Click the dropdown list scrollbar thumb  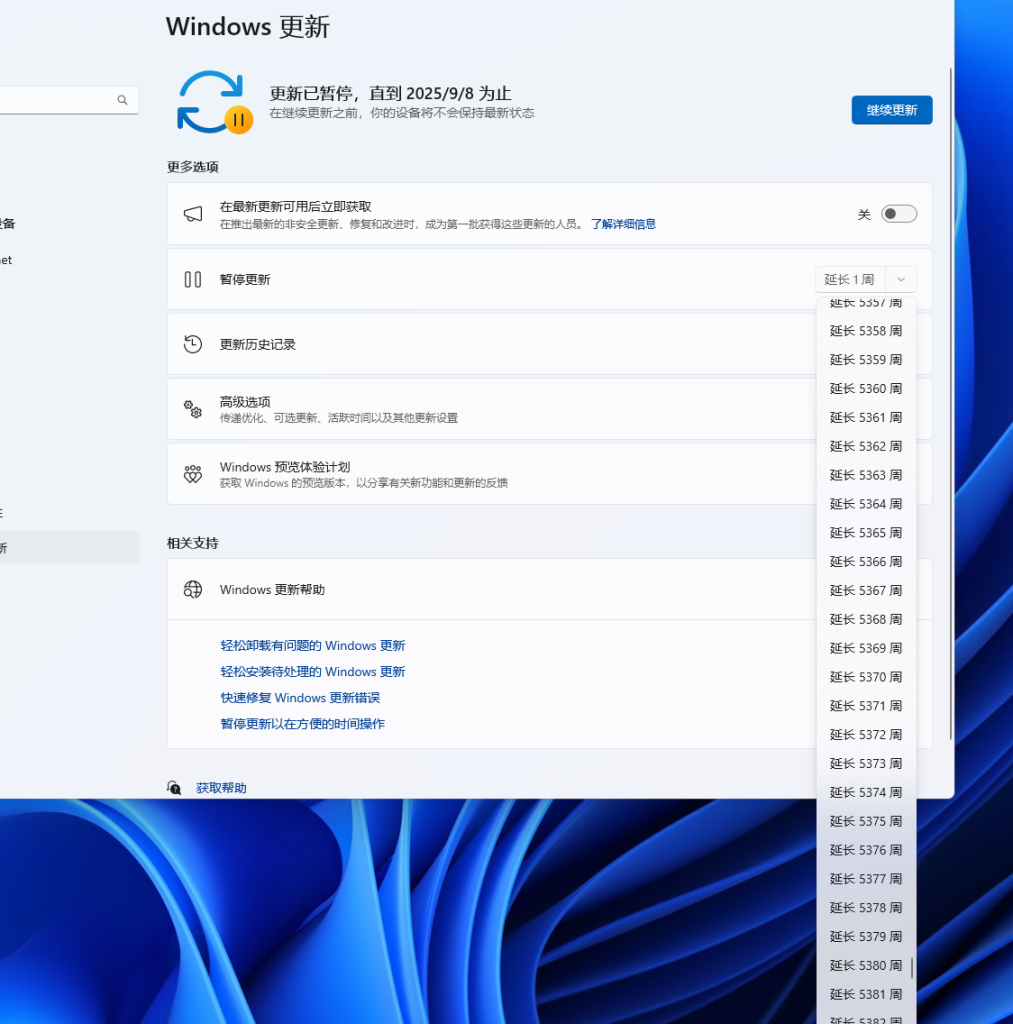(x=912, y=968)
